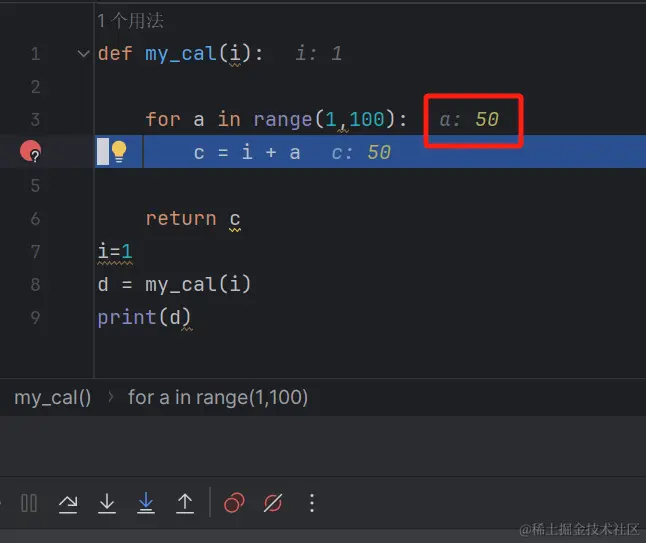Click the '1 个用法' usages hint
The height and width of the screenshot is (543, 646).
[131, 21]
